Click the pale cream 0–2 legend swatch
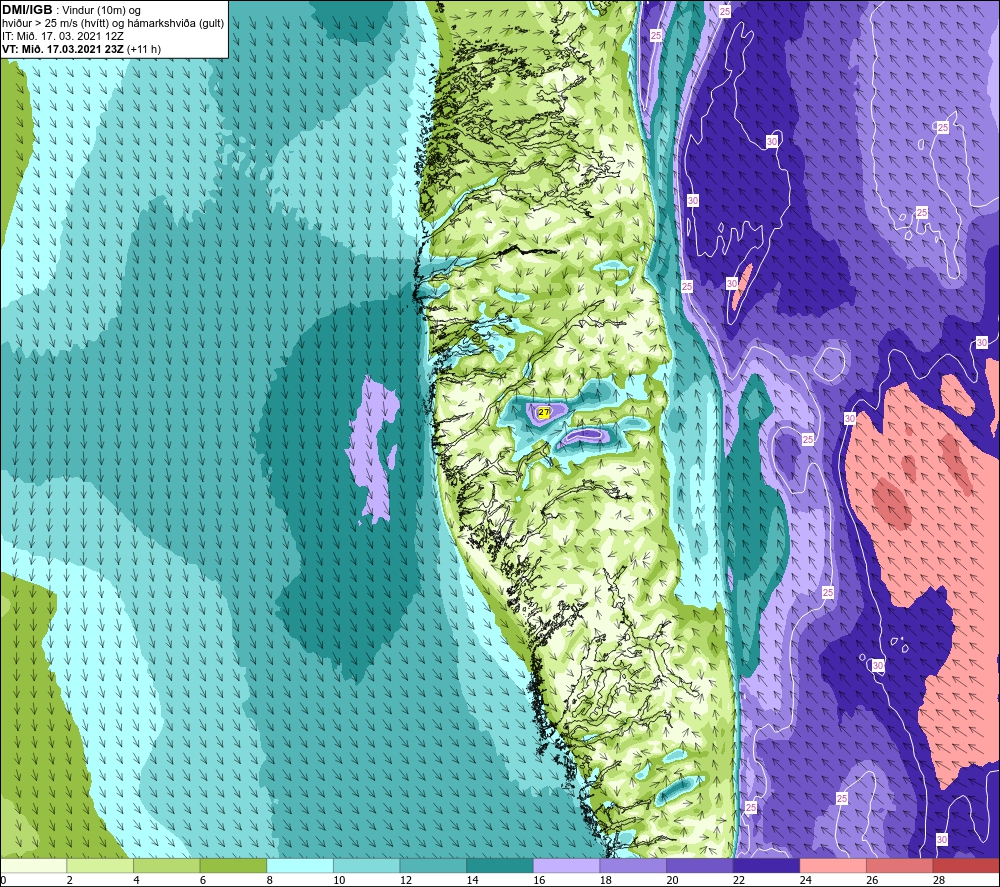1000x887 pixels. [33, 865]
